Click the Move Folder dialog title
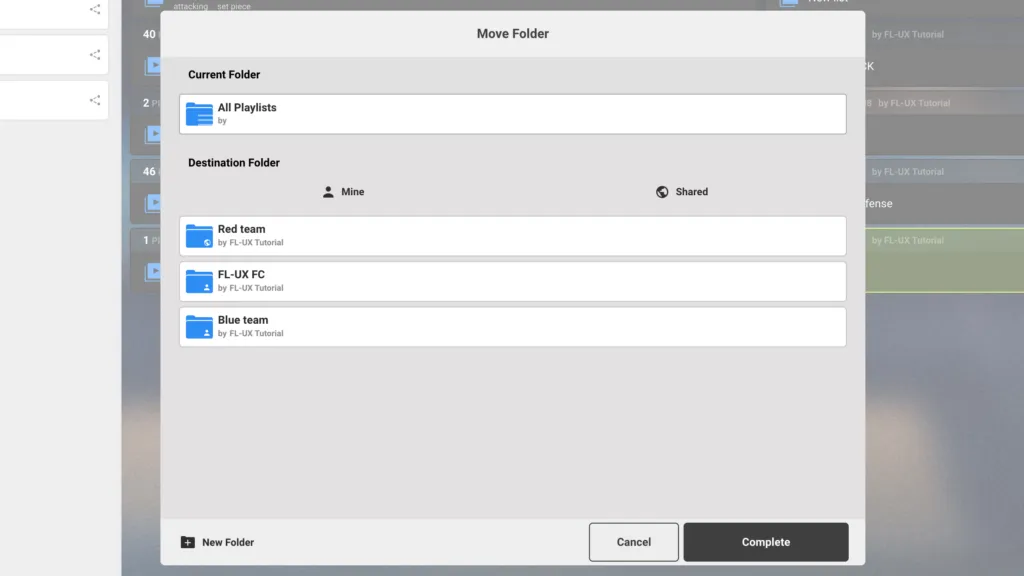The width and height of the screenshot is (1024, 576). [x=513, y=33]
